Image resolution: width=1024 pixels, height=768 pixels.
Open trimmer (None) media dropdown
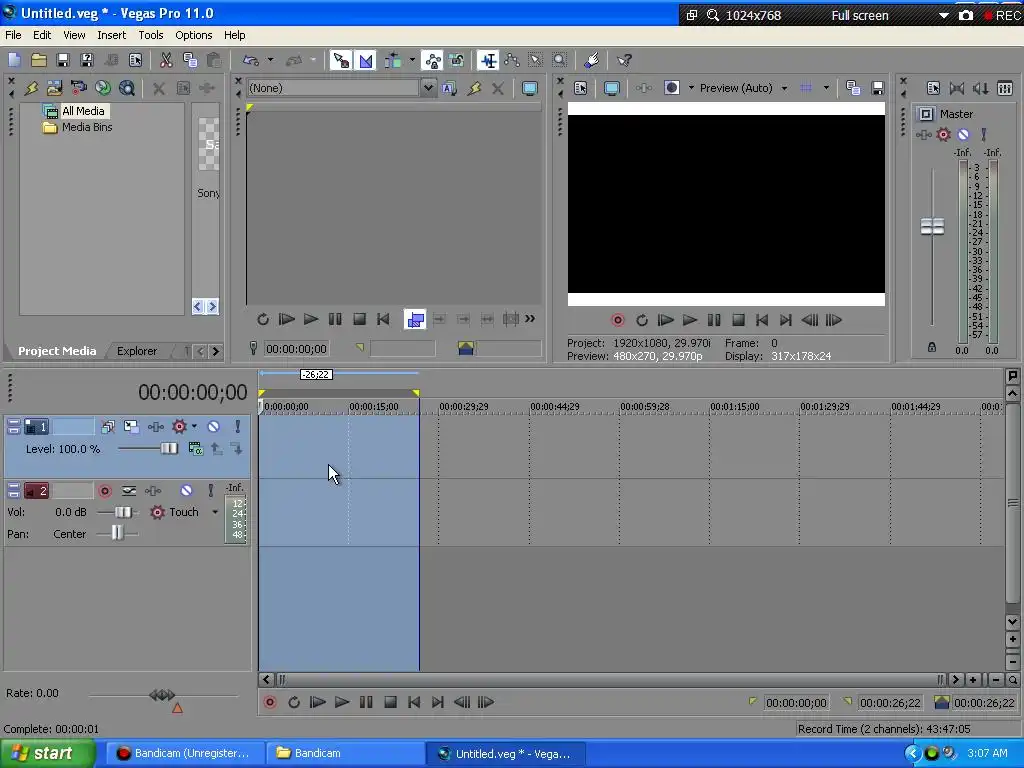click(x=428, y=88)
